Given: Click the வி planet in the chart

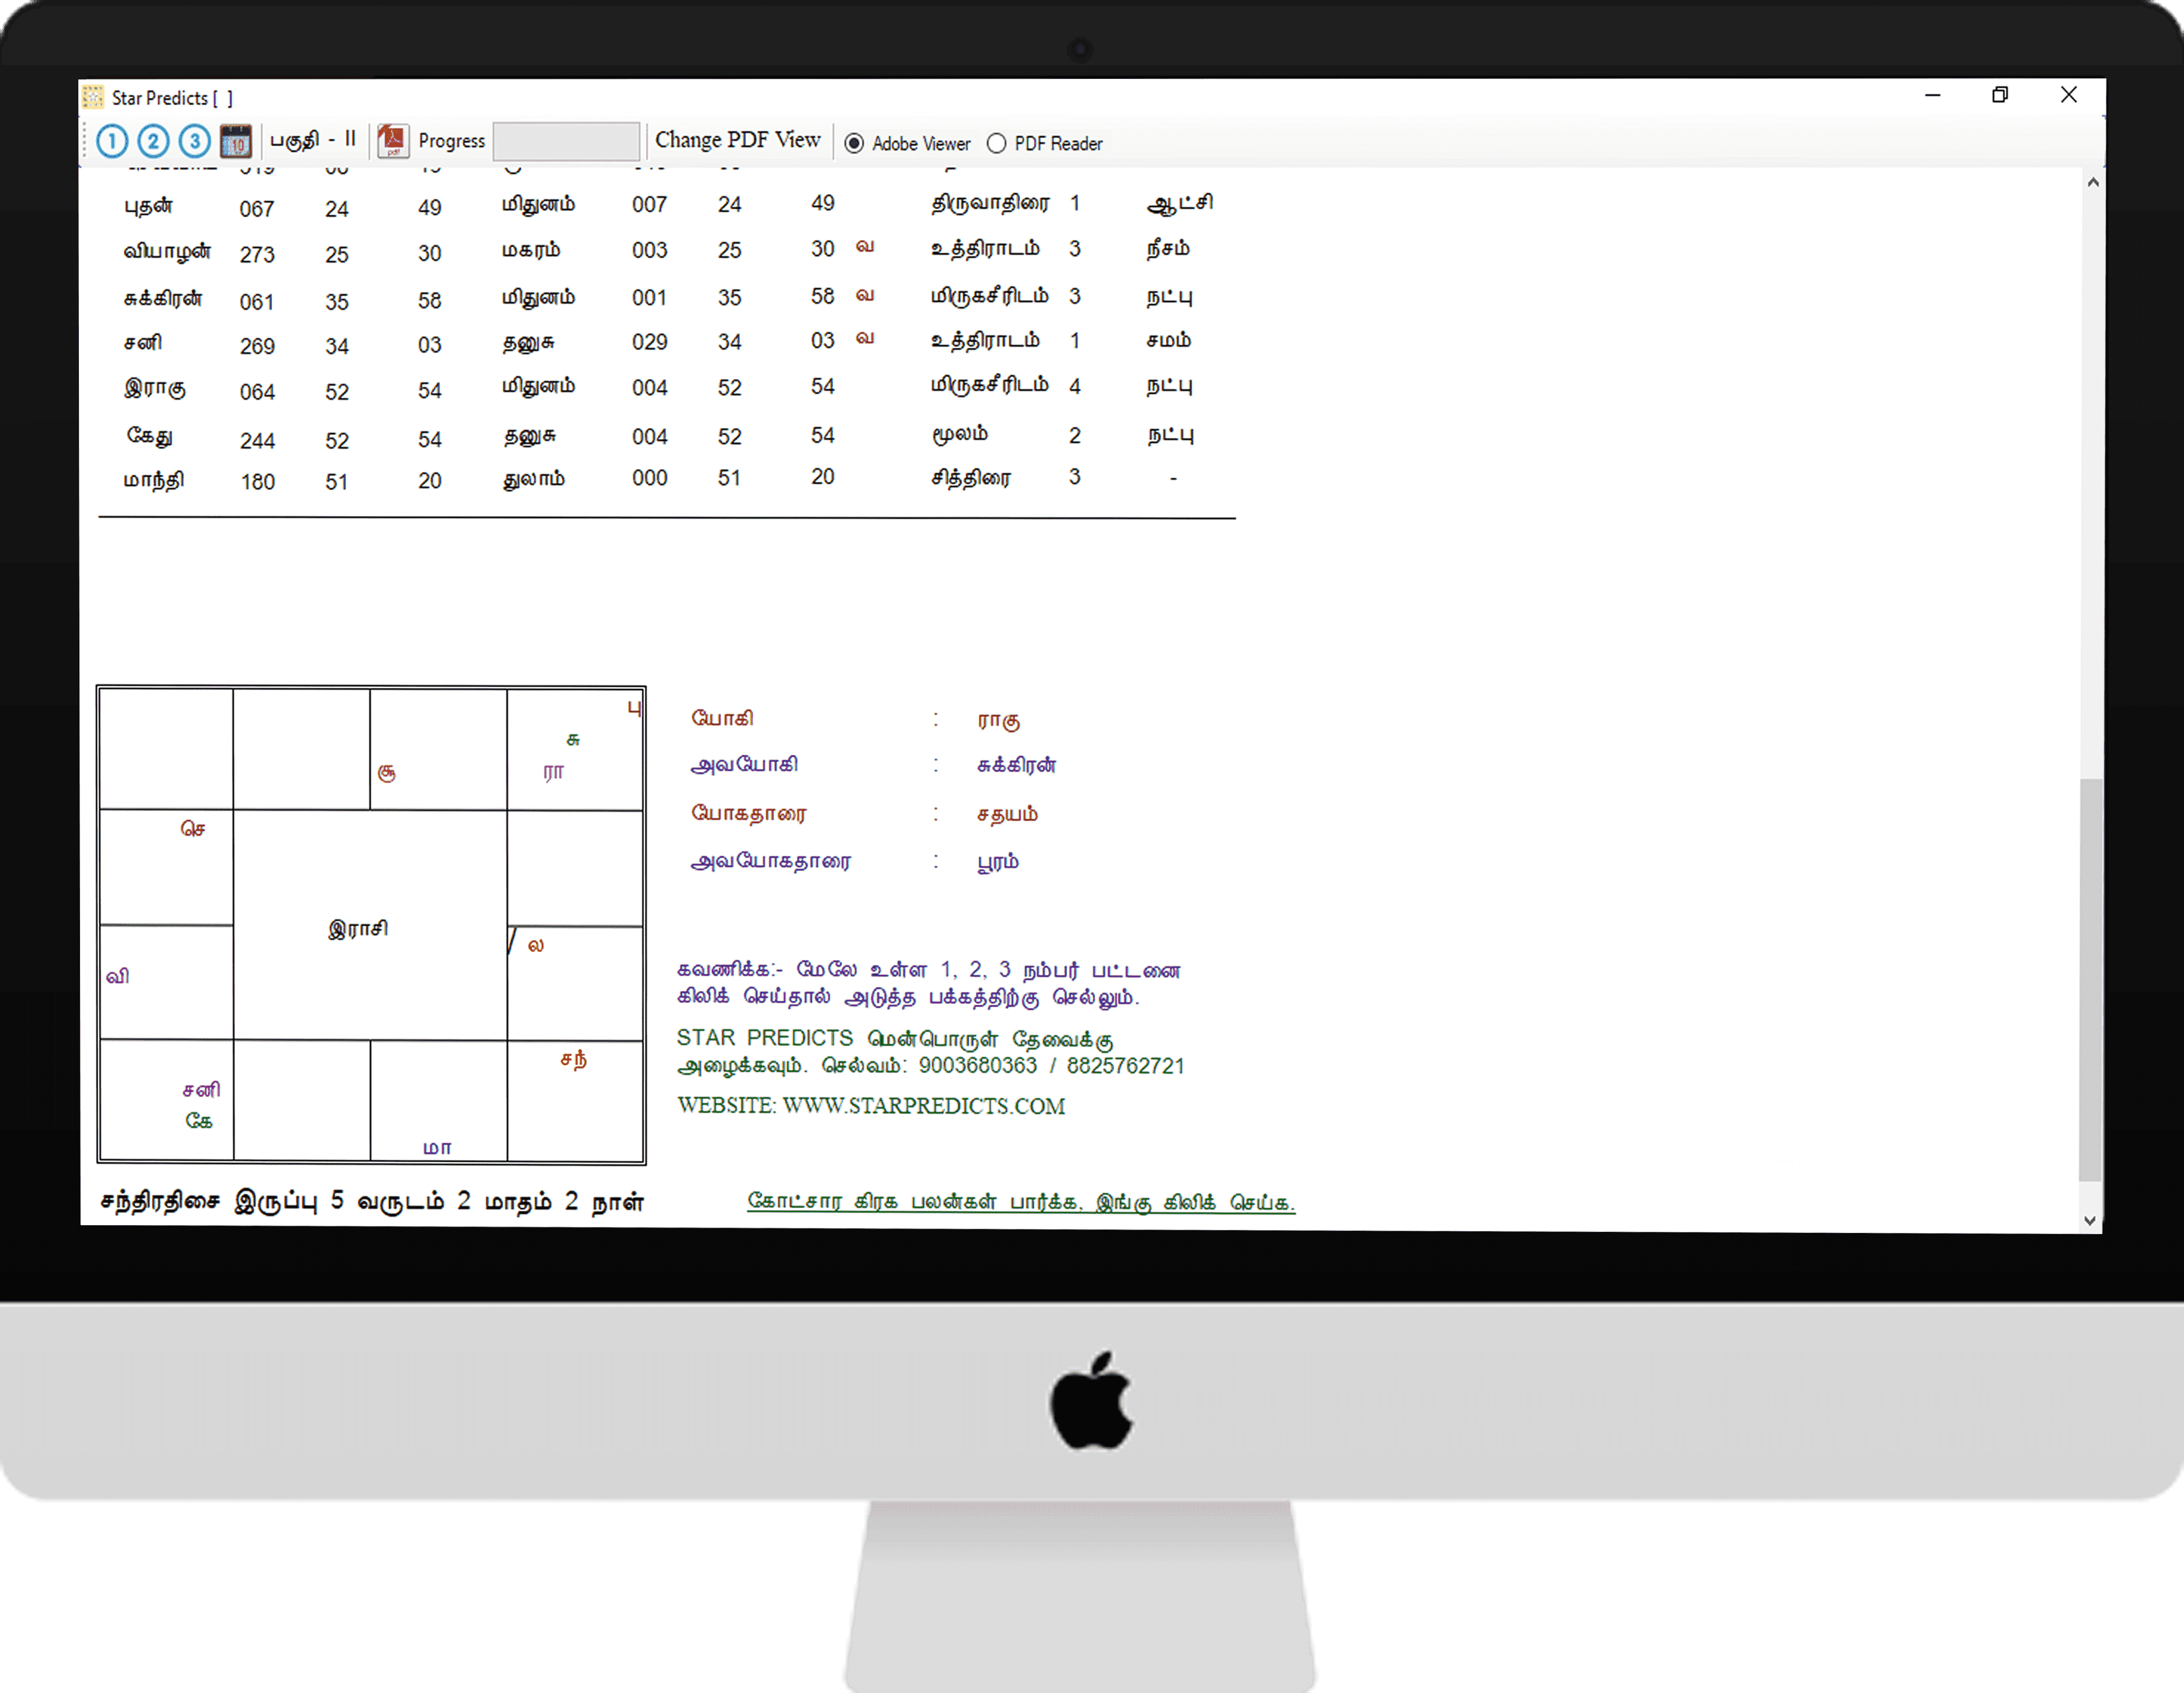Looking at the screenshot, I should (118, 976).
